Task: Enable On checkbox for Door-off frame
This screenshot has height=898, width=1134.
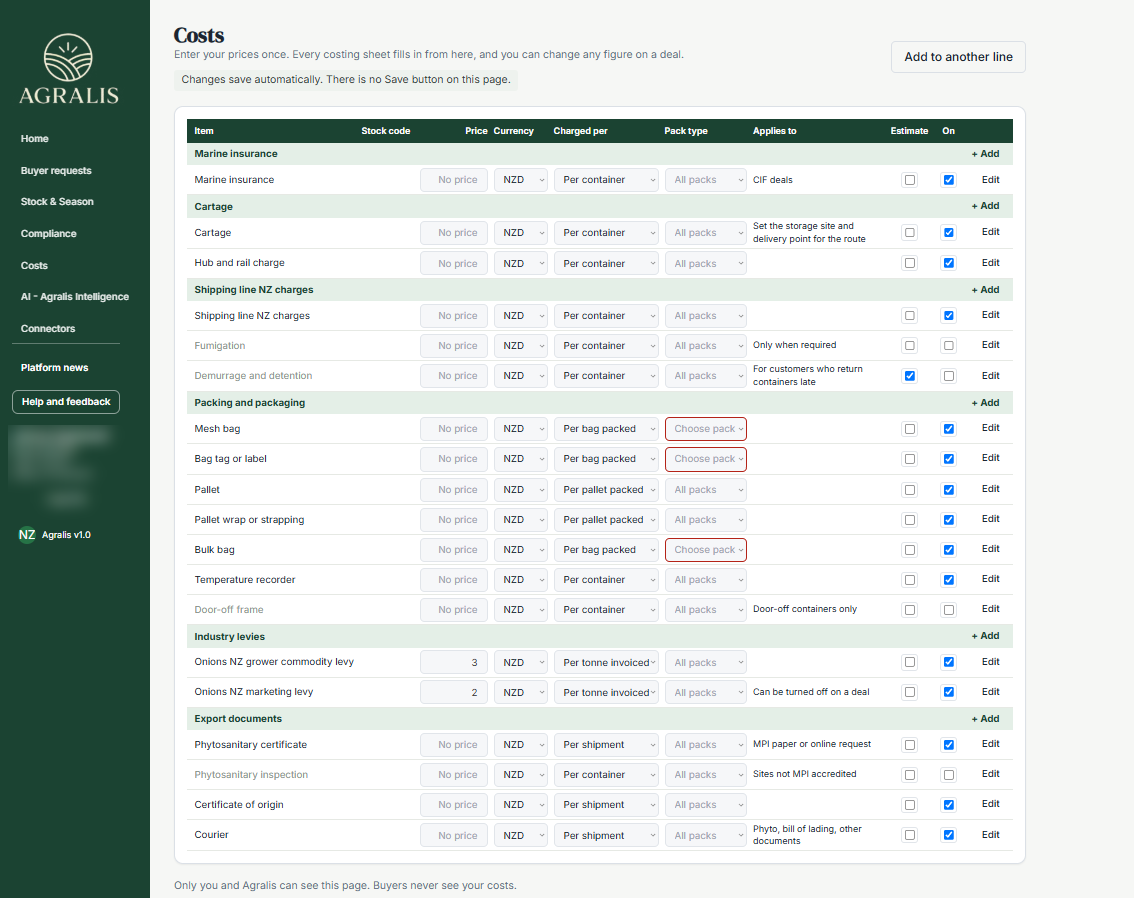Action: [949, 610]
